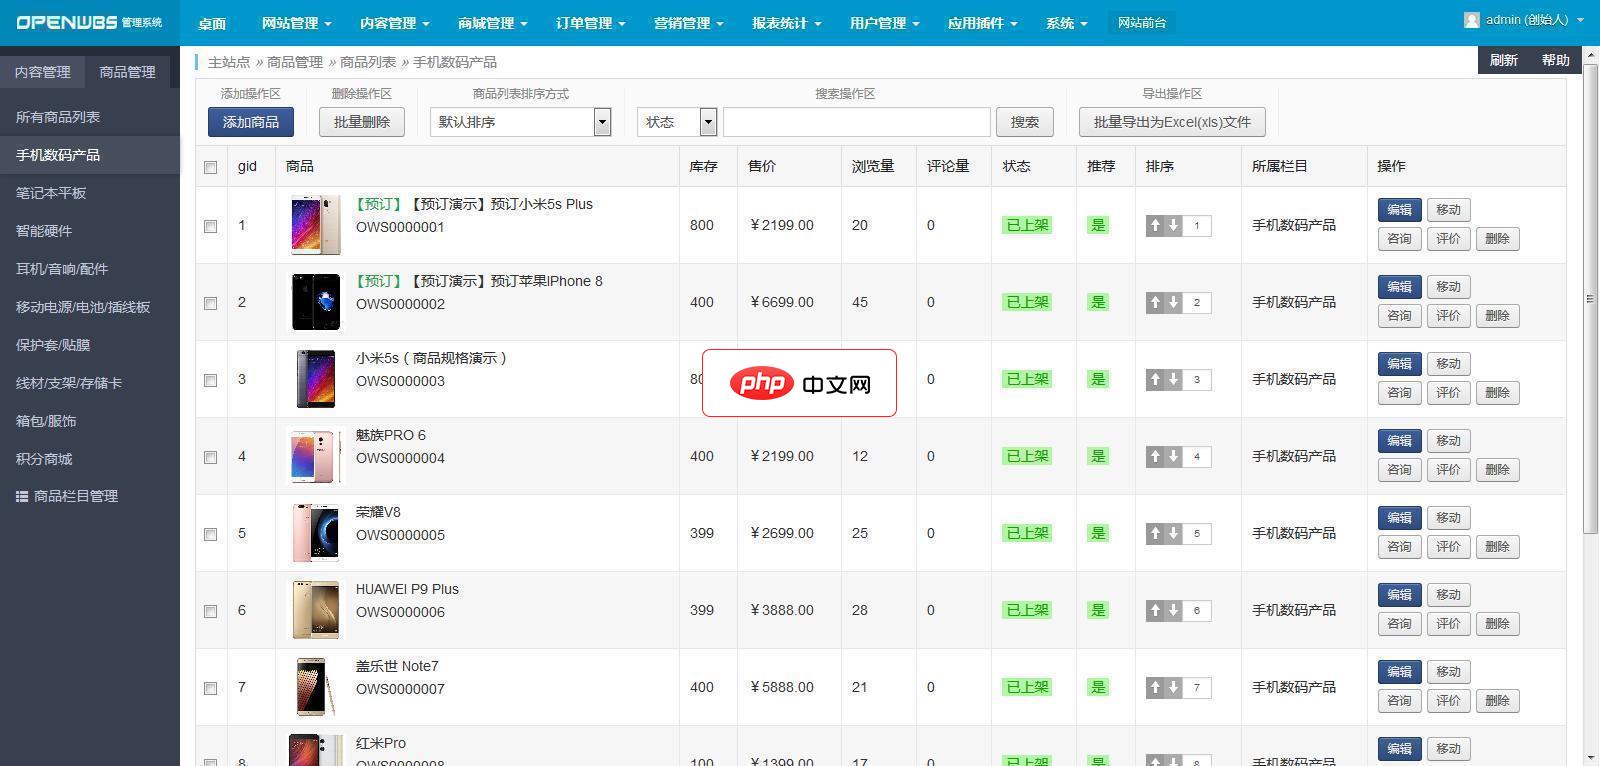The height and width of the screenshot is (766, 1600).
Task: Click 批量导出为Excel(xls)文件 button
Action: click(1172, 122)
